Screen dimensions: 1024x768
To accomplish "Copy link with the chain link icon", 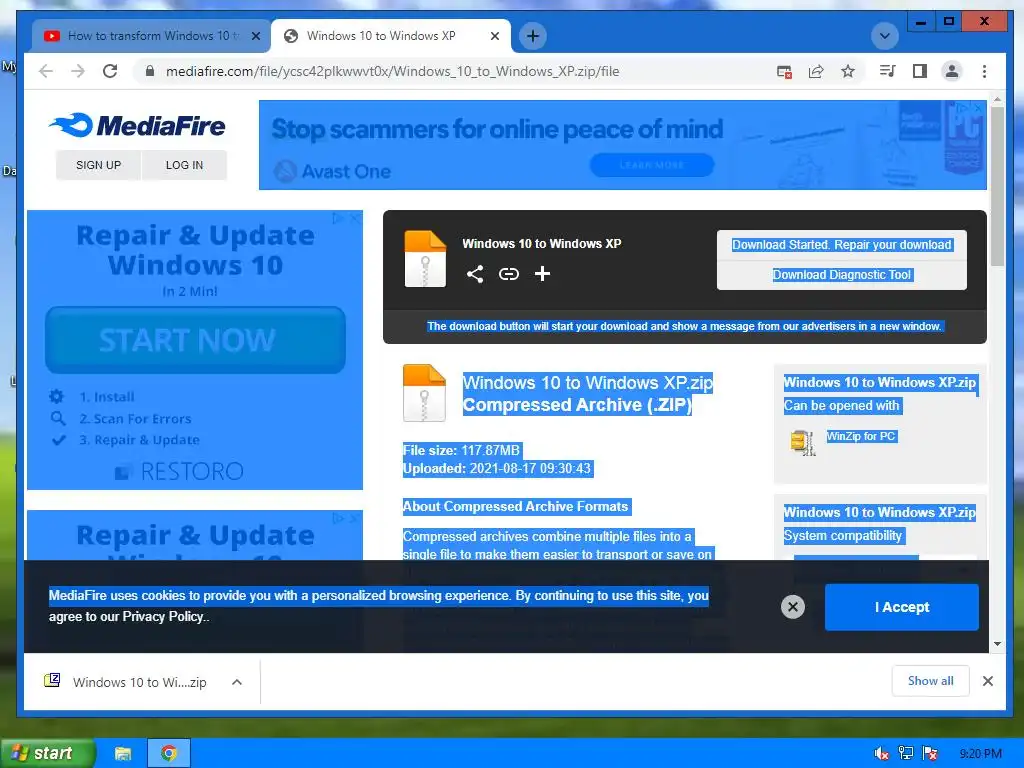I will [x=509, y=274].
